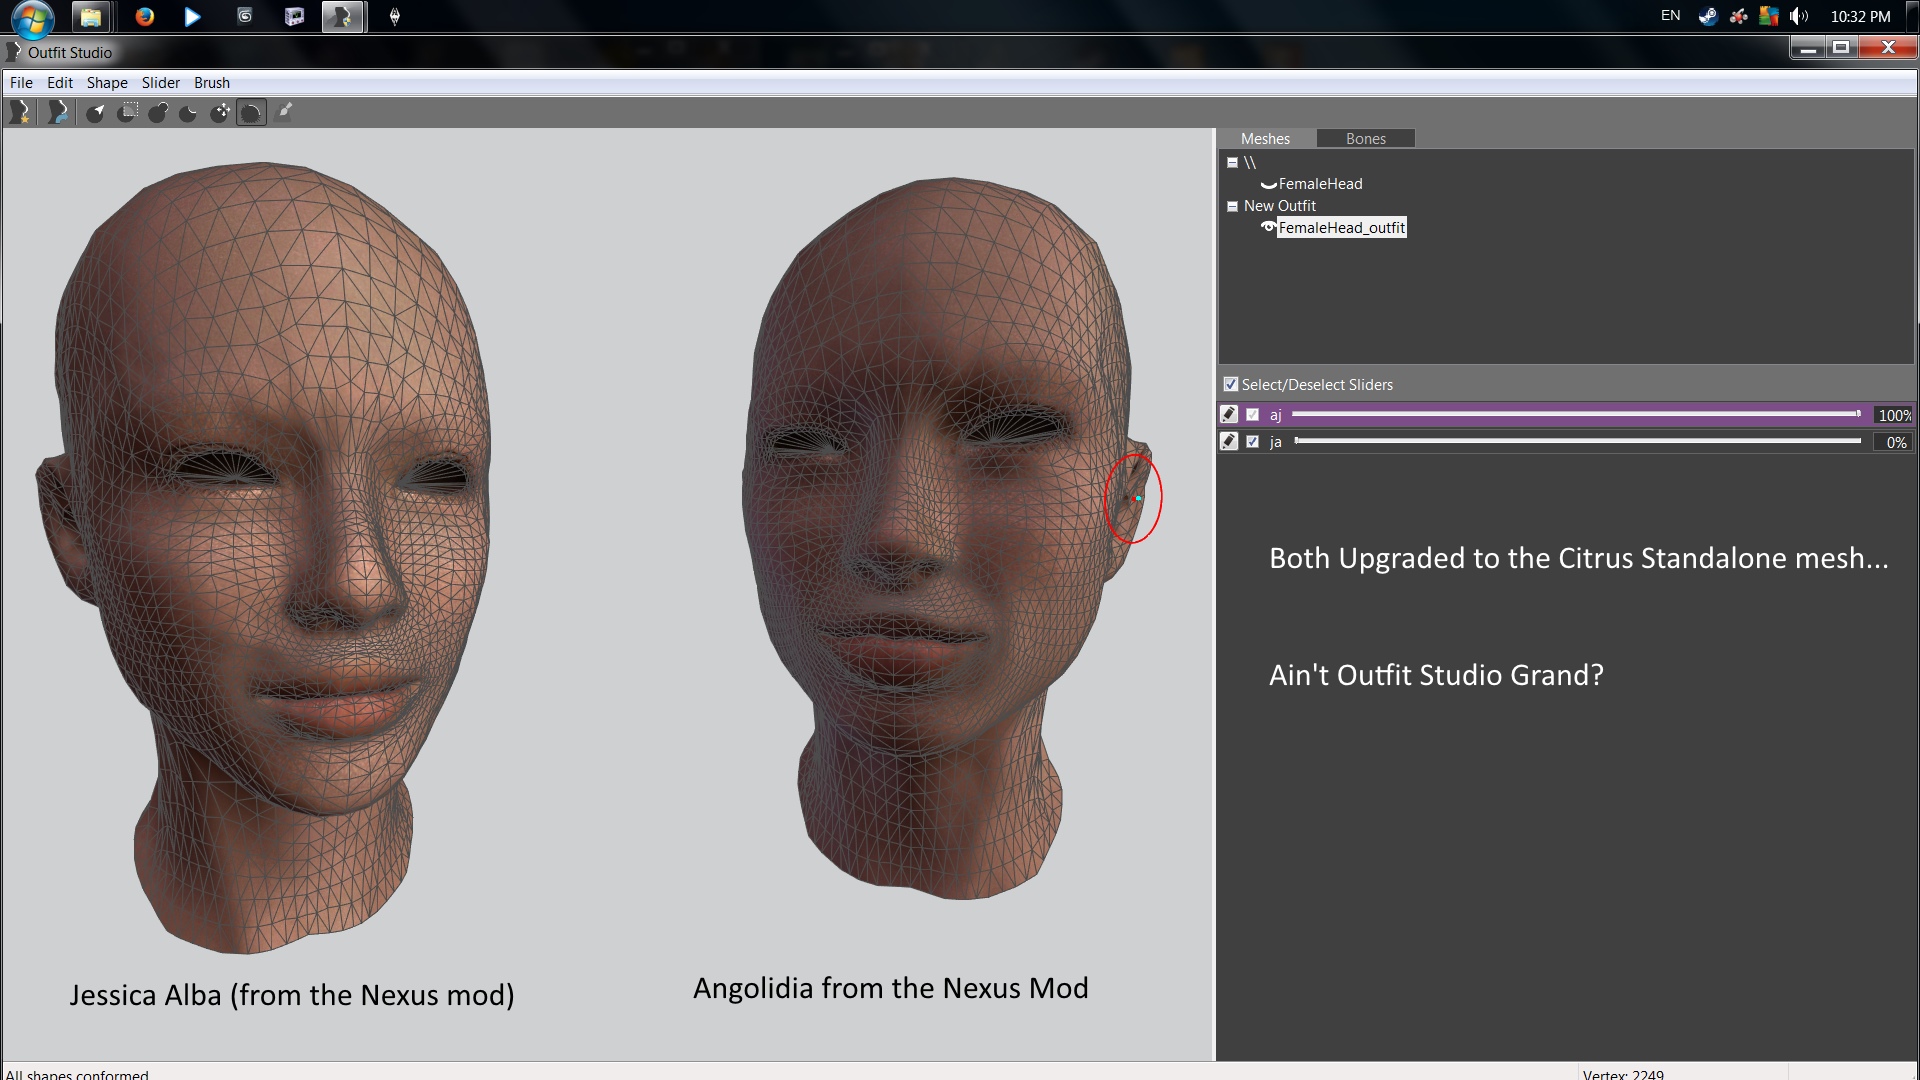This screenshot has width=1920, height=1080.
Task: Uncheck the aj slider checkbox
Action: 1252,414
